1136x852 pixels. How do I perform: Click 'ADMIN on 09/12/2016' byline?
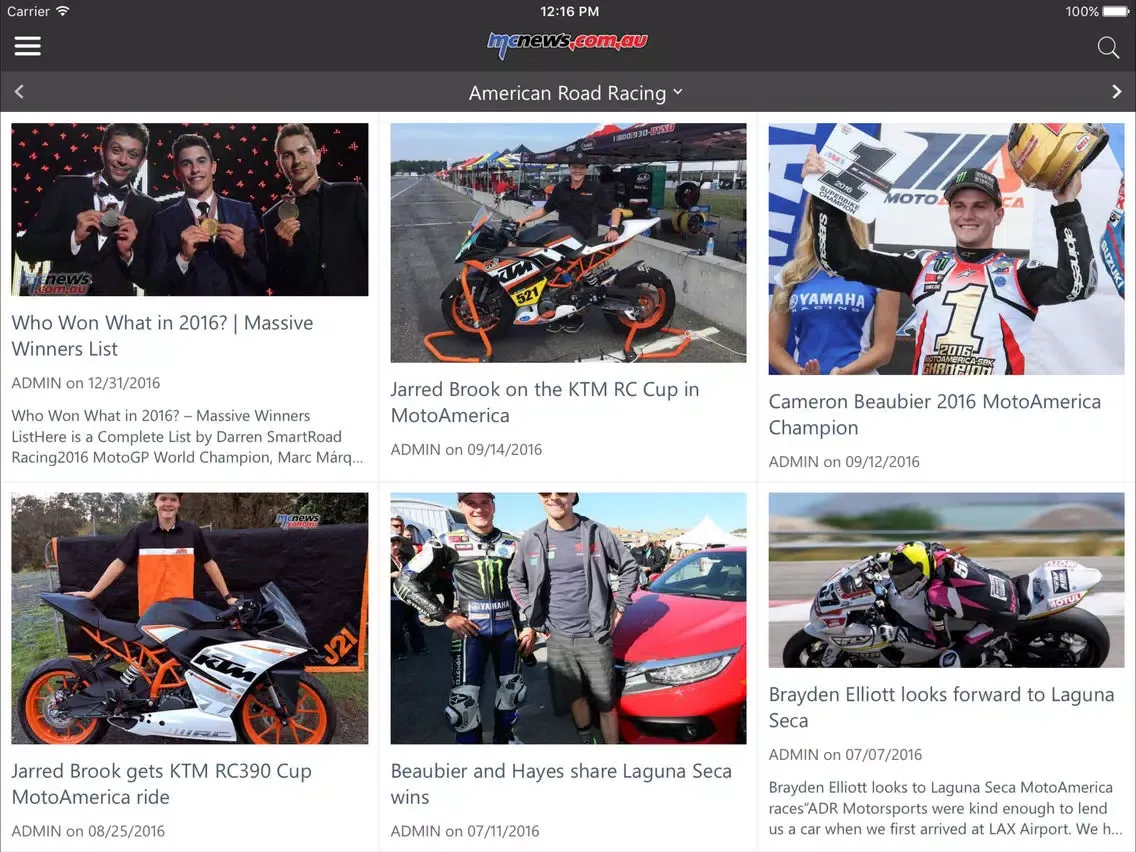[844, 462]
